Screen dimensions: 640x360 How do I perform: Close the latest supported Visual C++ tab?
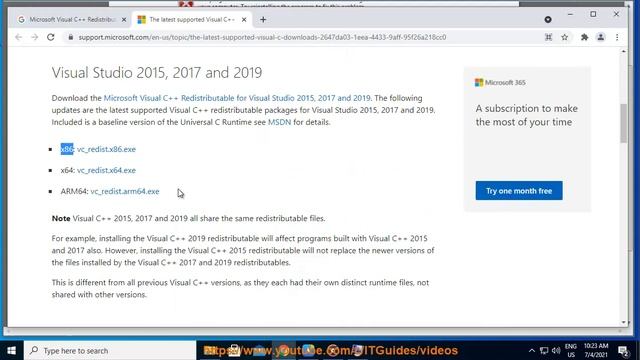(x=244, y=20)
